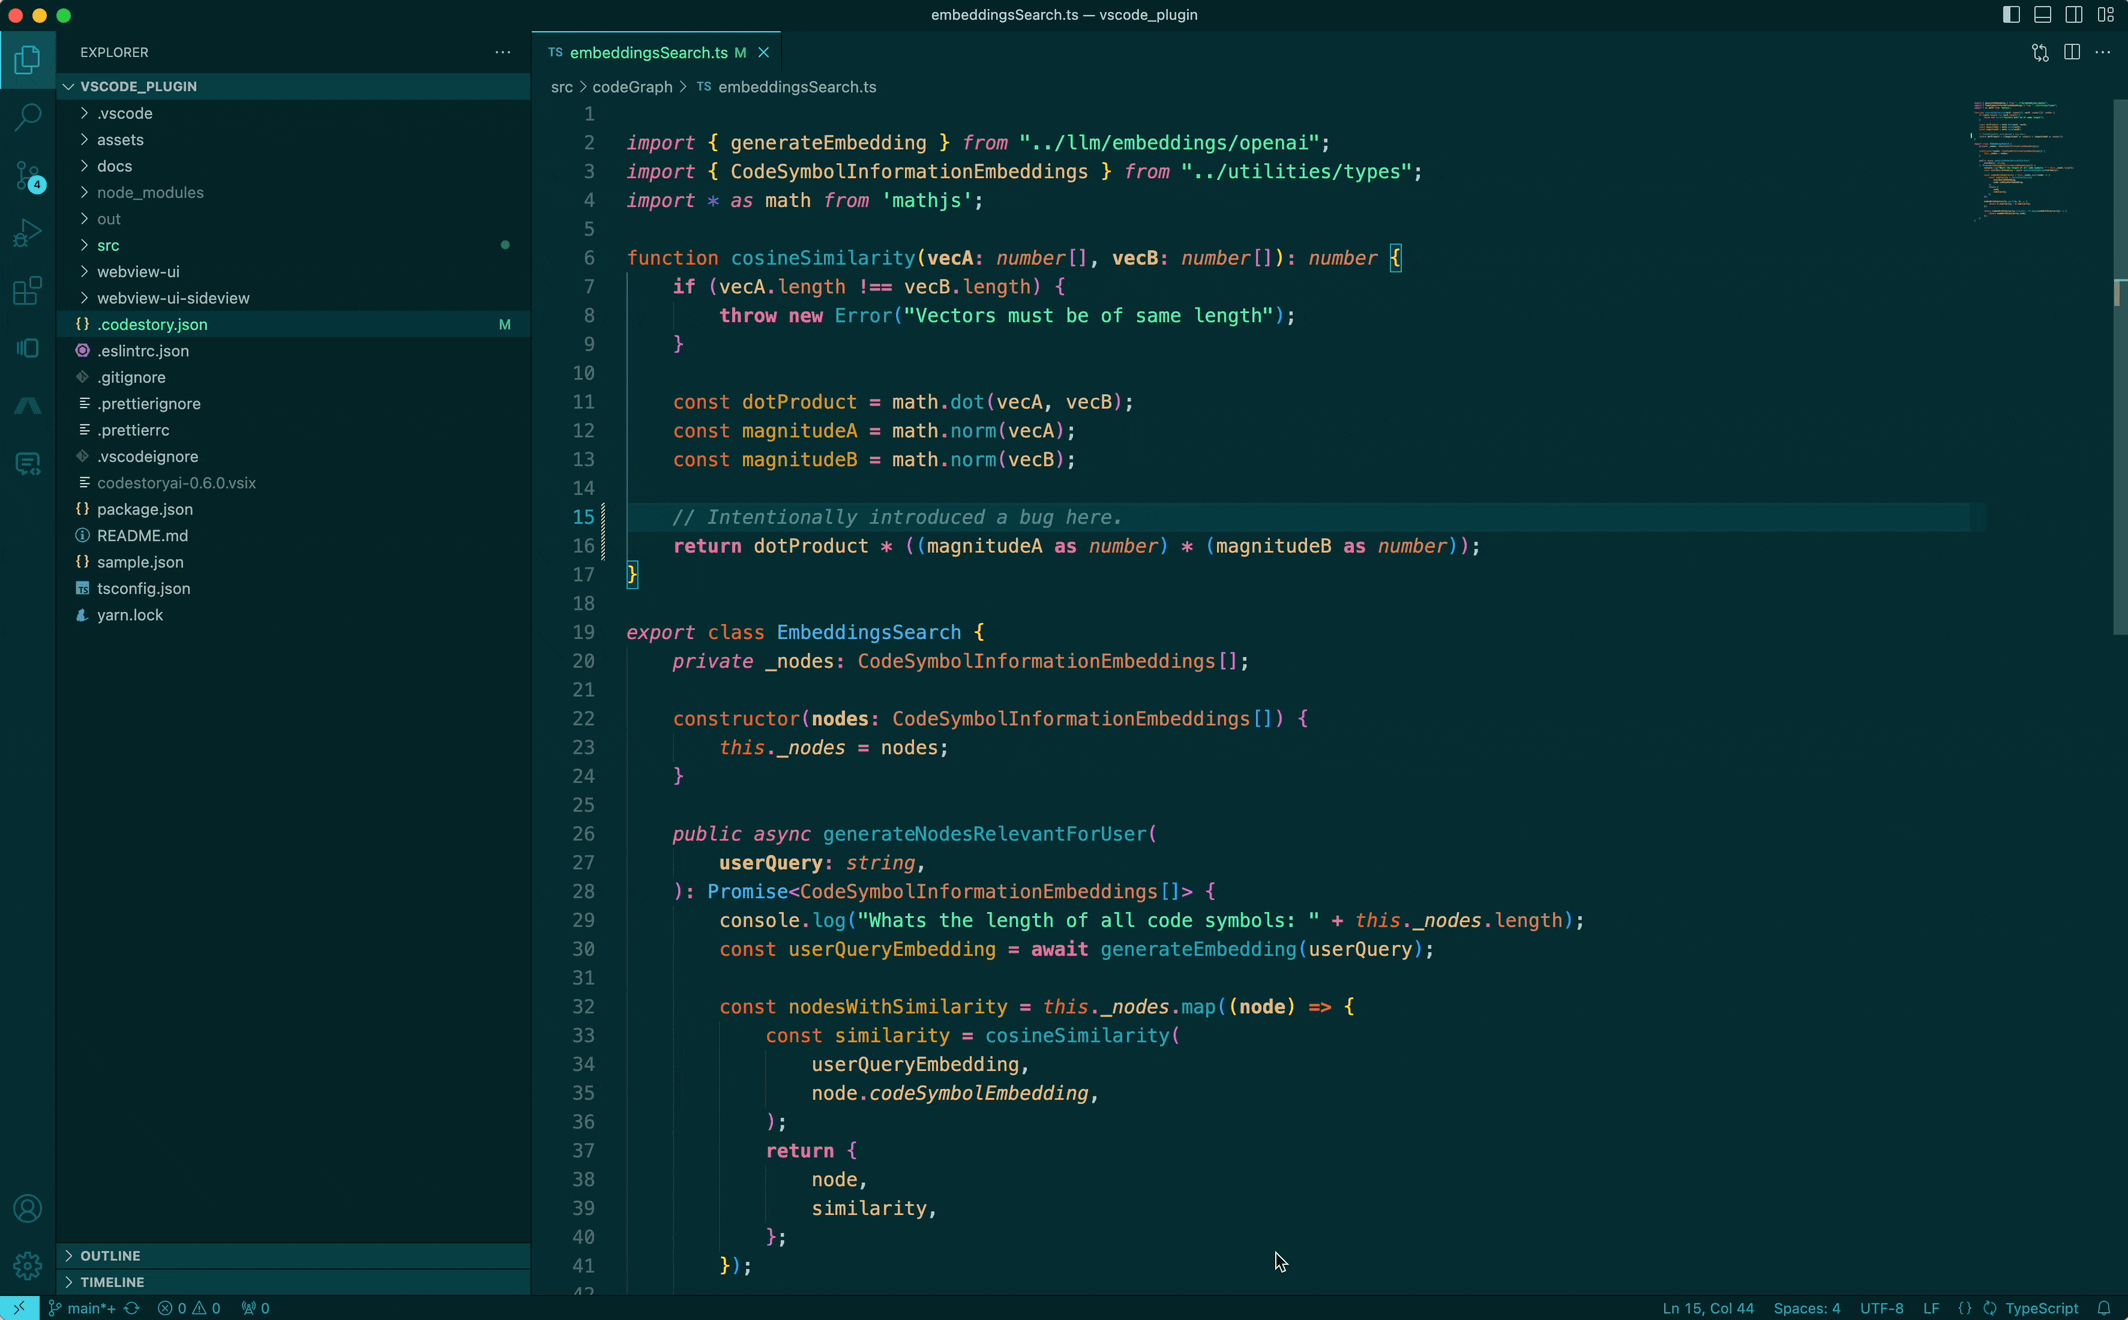Viewport: 2128px width, 1320px height.
Task: Click split editor right icon
Action: 2072,52
